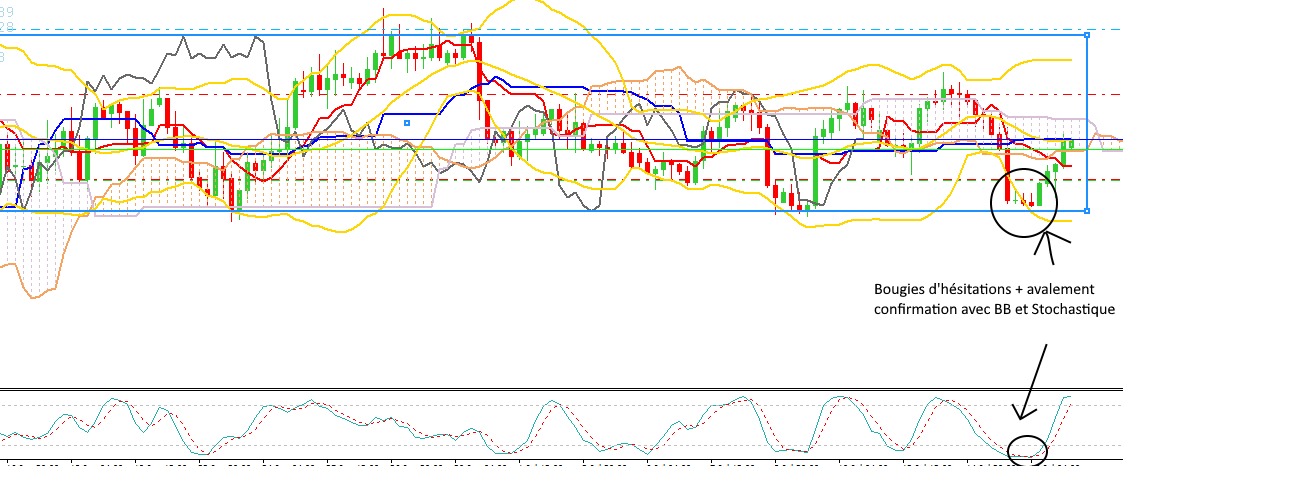Click the blue rectangle's small center handle
The image size is (1310, 483).
[x=407, y=122]
